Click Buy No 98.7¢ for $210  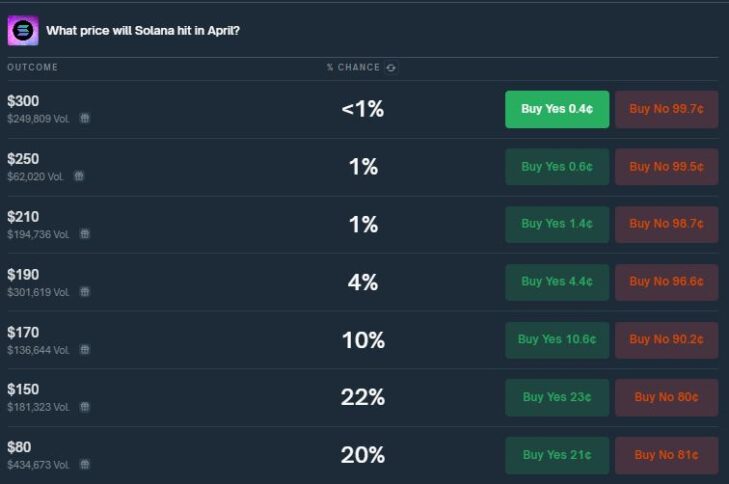[x=666, y=225]
